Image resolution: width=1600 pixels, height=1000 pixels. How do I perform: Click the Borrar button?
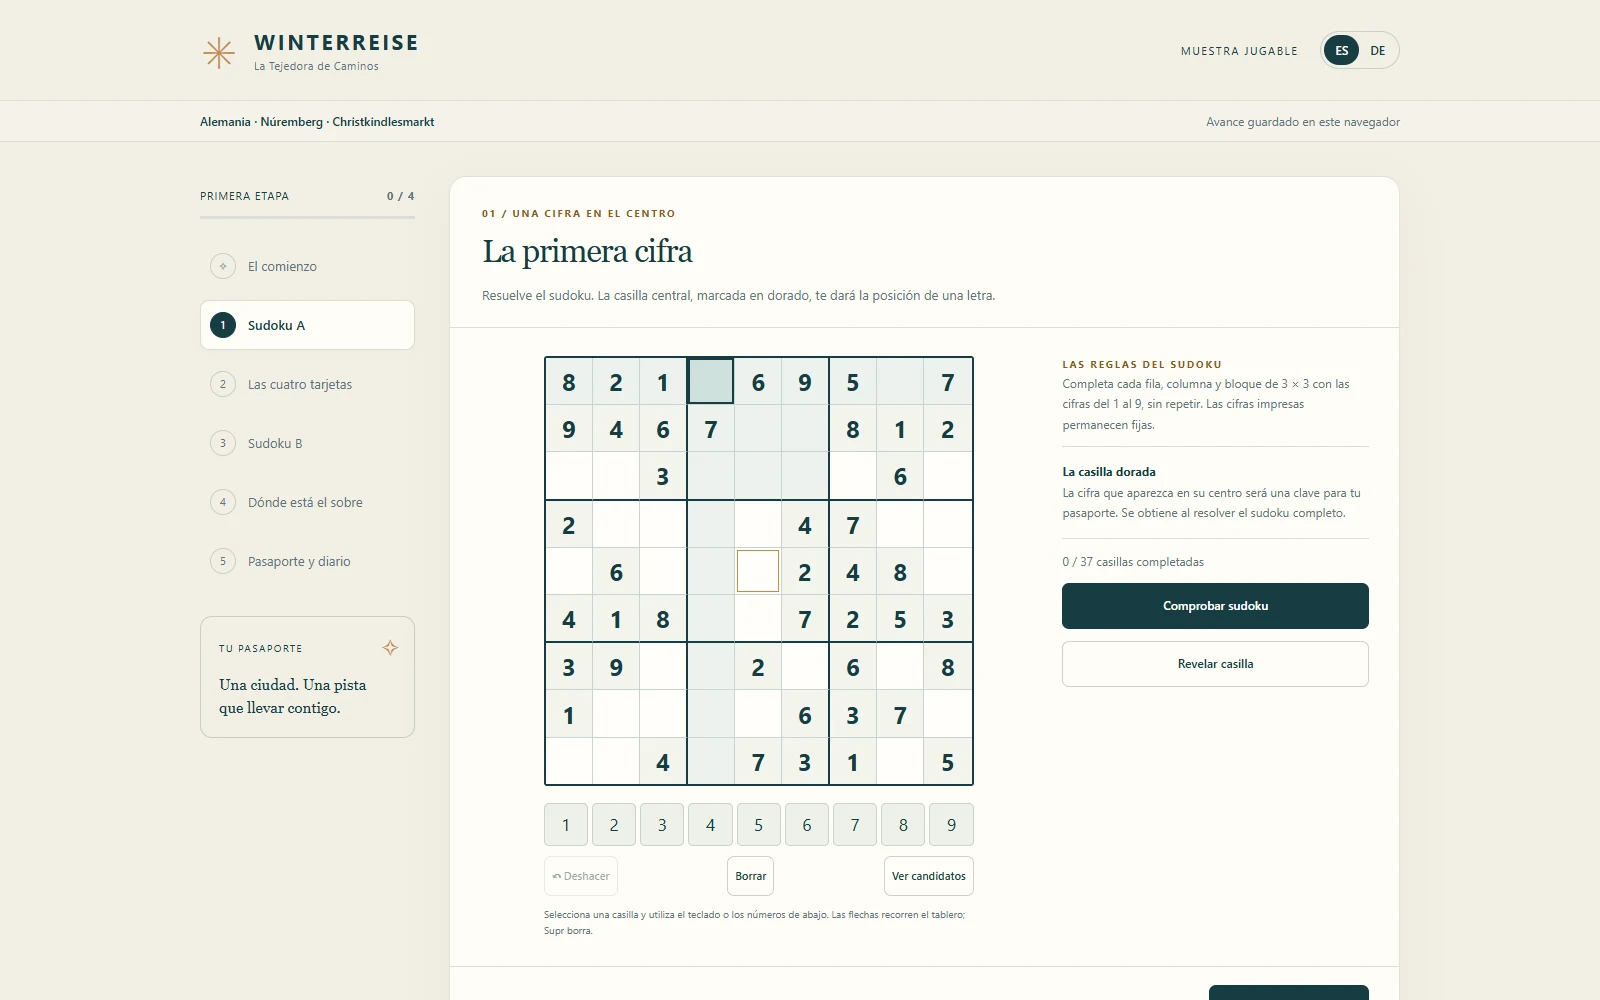point(750,876)
